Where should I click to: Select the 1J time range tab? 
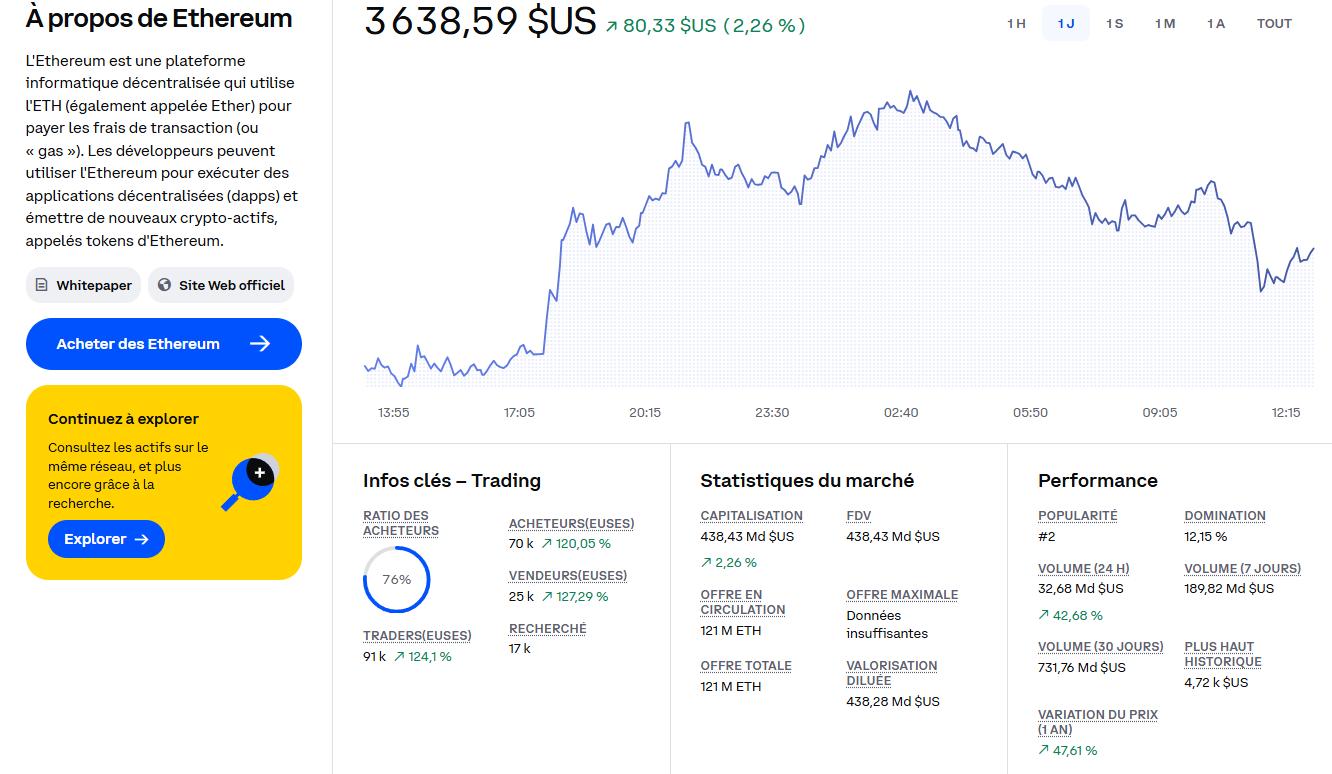(1066, 23)
